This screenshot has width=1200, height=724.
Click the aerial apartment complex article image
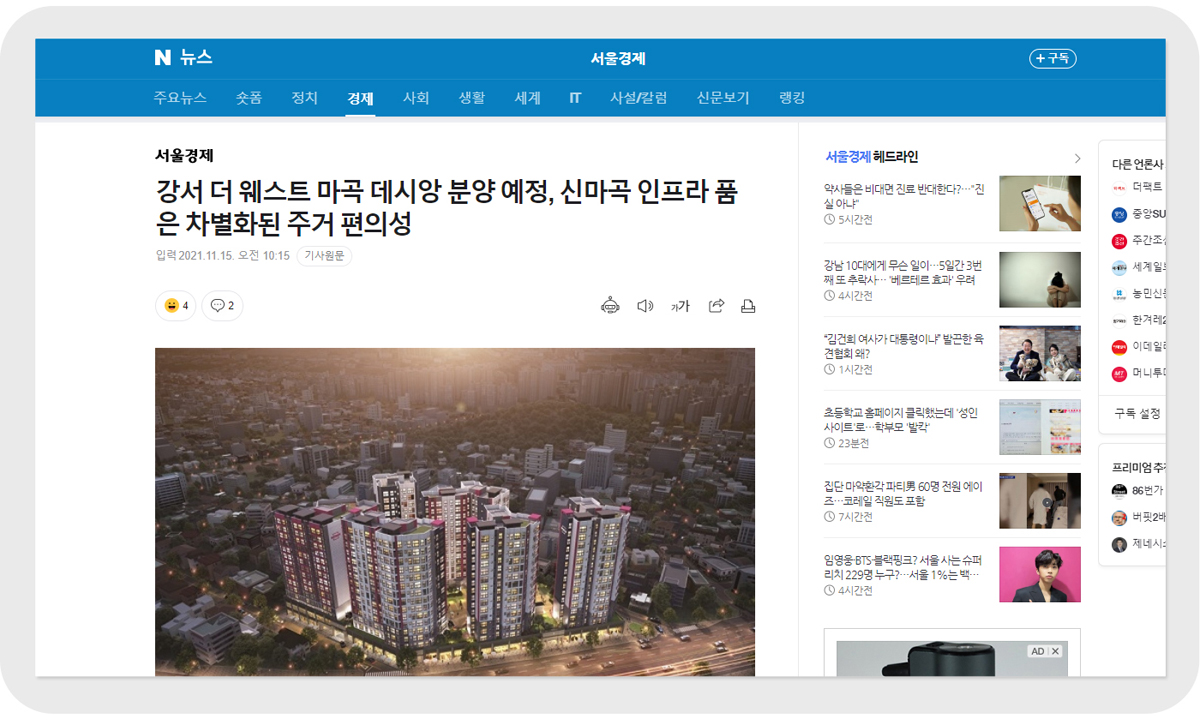coord(455,511)
